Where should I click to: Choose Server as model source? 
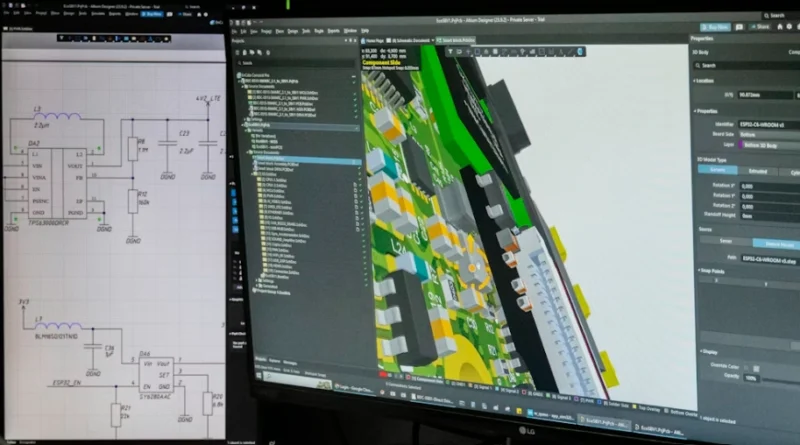tap(726, 241)
